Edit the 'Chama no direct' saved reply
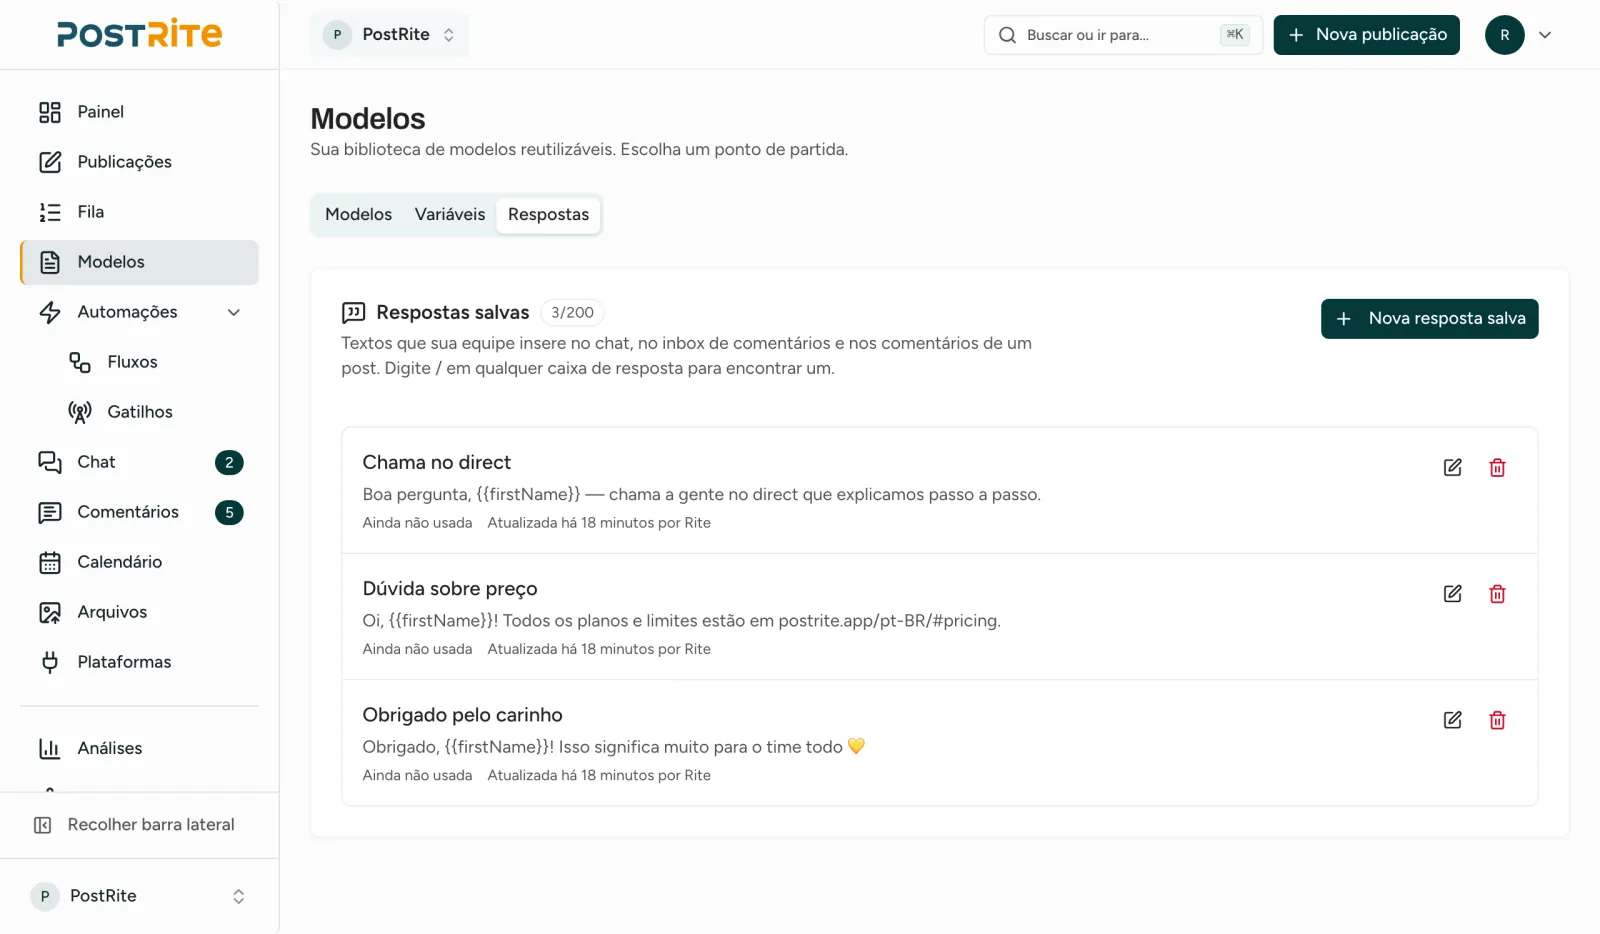 [1453, 467]
